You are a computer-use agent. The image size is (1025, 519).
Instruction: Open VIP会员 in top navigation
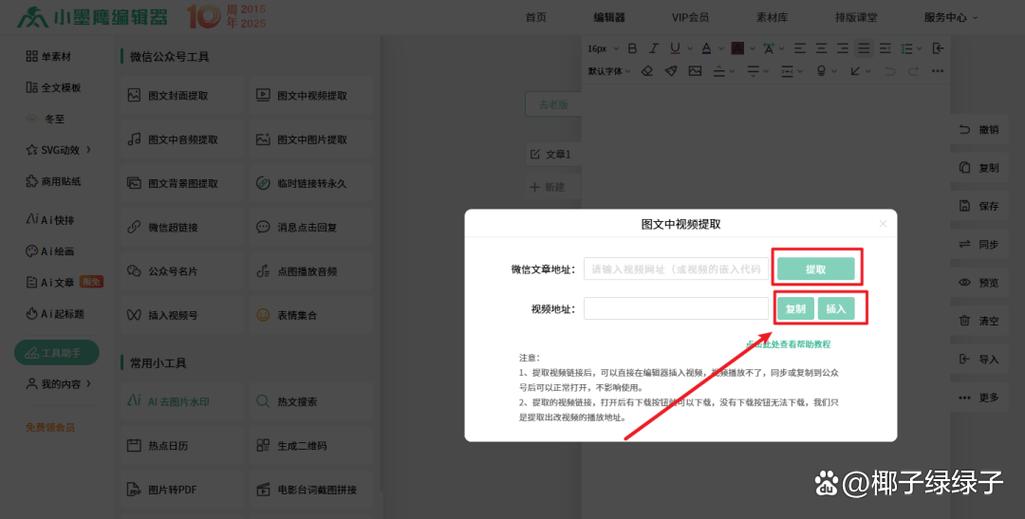(x=690, y=18)
